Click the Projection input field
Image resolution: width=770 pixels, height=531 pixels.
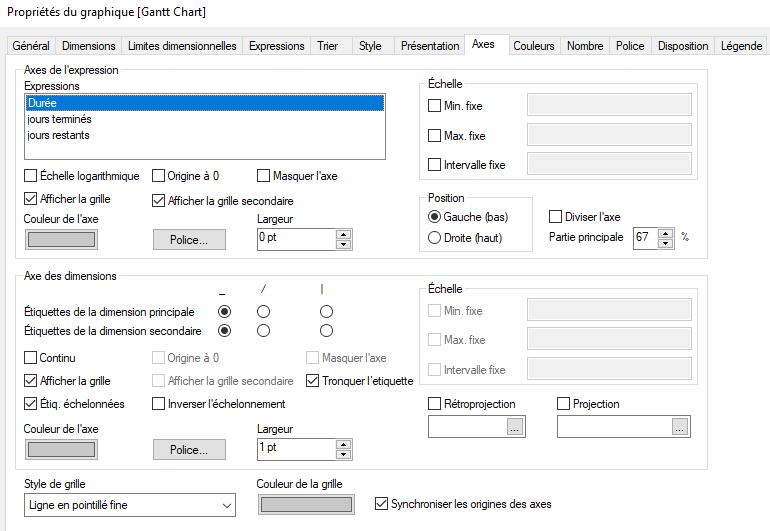coord(615,427)
